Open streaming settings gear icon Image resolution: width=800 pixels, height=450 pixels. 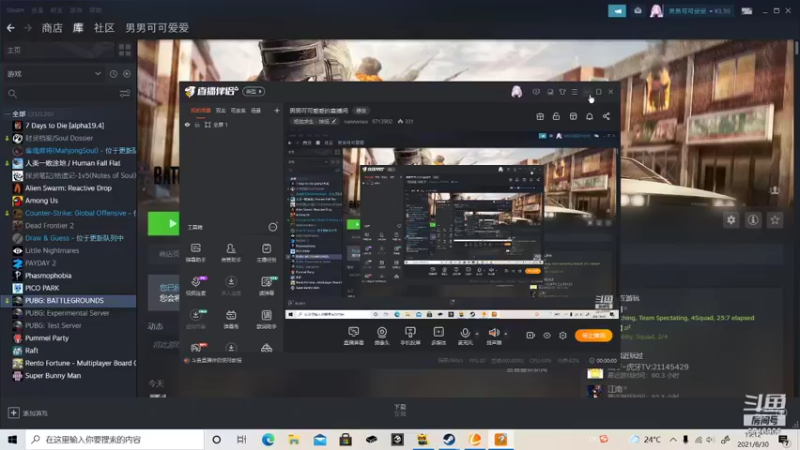[x=563, y=336]
